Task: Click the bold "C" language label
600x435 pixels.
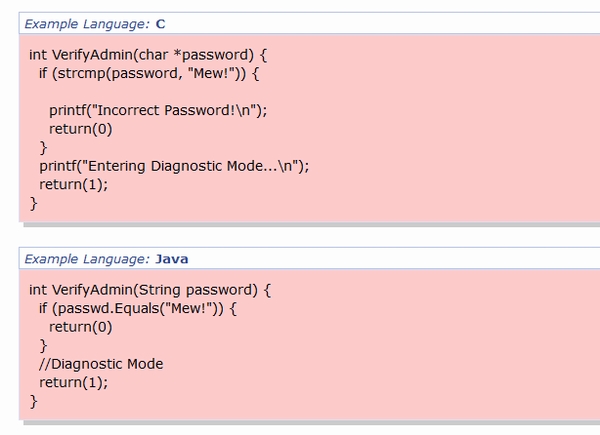Action: click(x=161, y=23)
